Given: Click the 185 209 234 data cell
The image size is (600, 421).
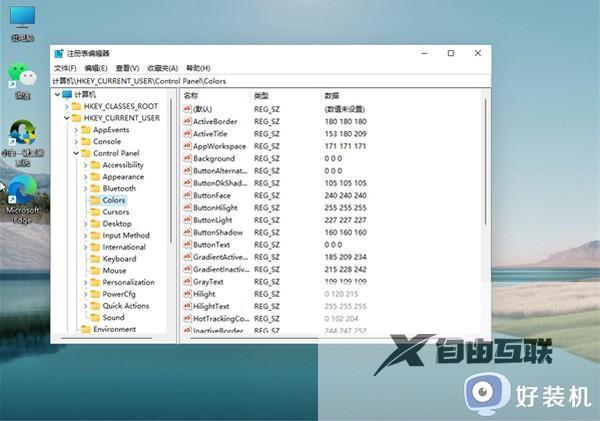Looking at the screenshot, I should coord(346,257).
